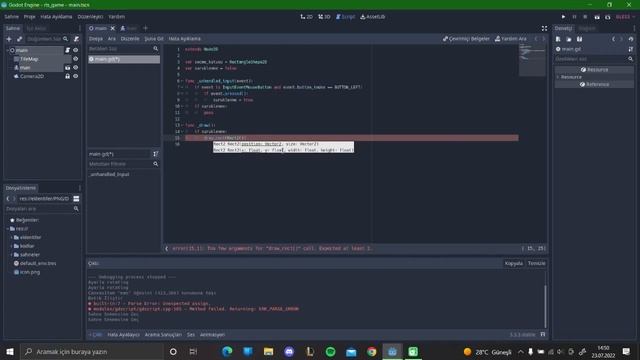Open the Yardım menu

pyautogui.click(x=116, y=17)
